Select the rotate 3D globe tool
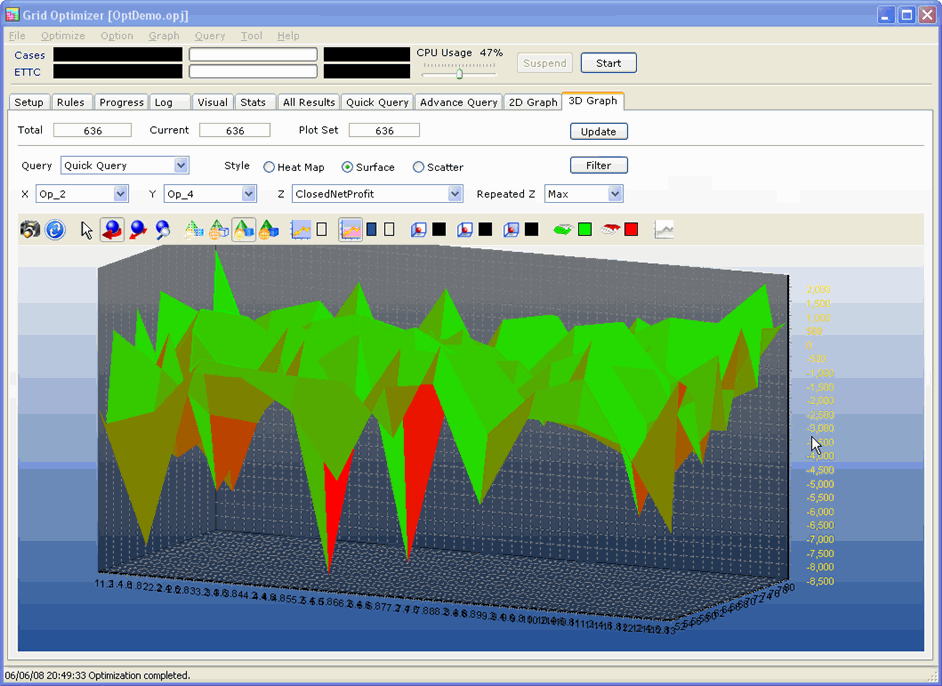Screen dimensions: 942x686 [x=112, y=230]
